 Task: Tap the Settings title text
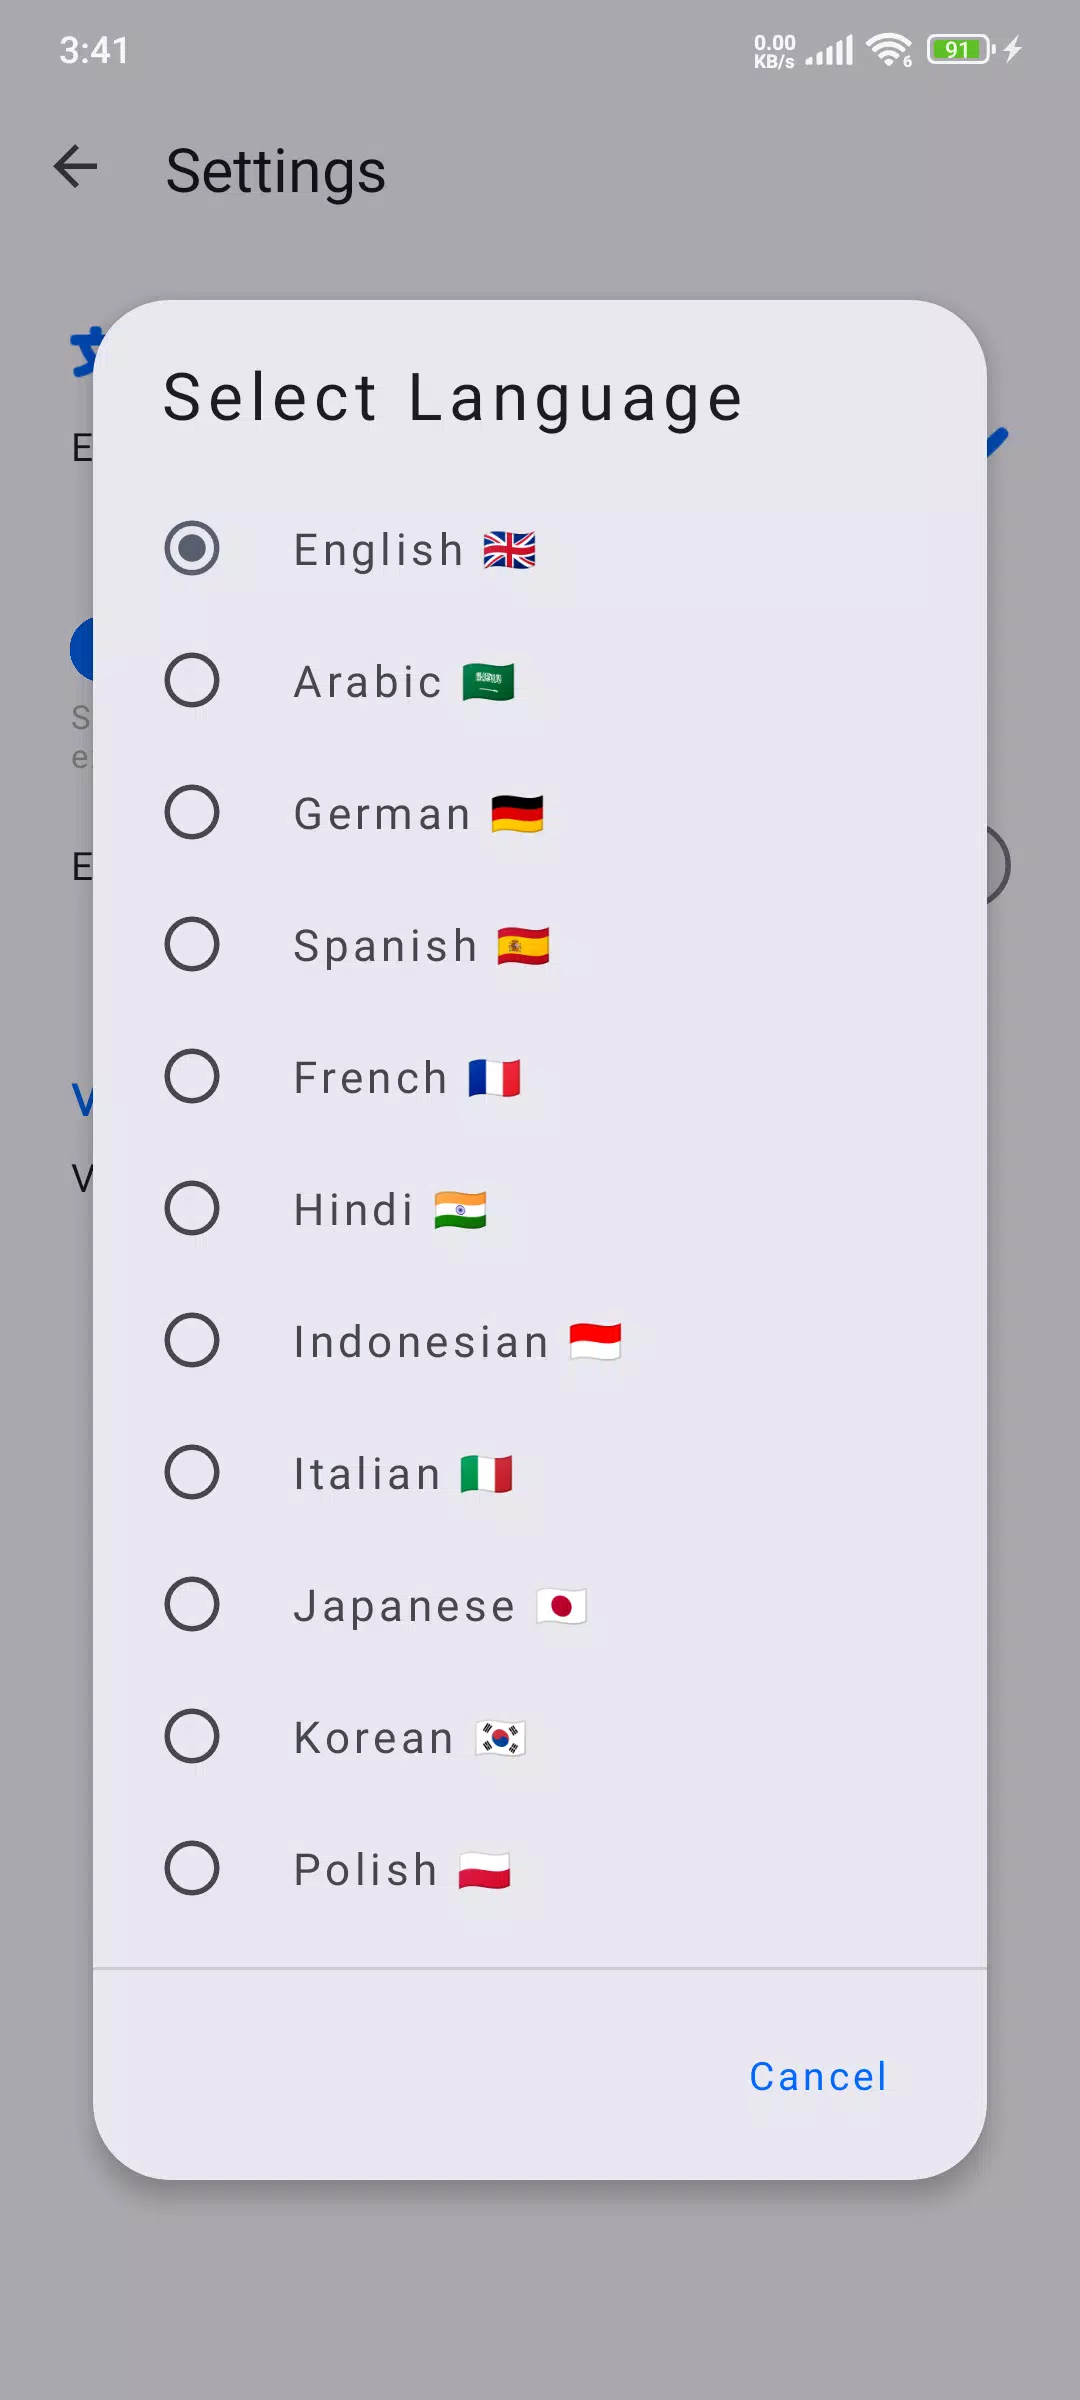click(276, 171)
